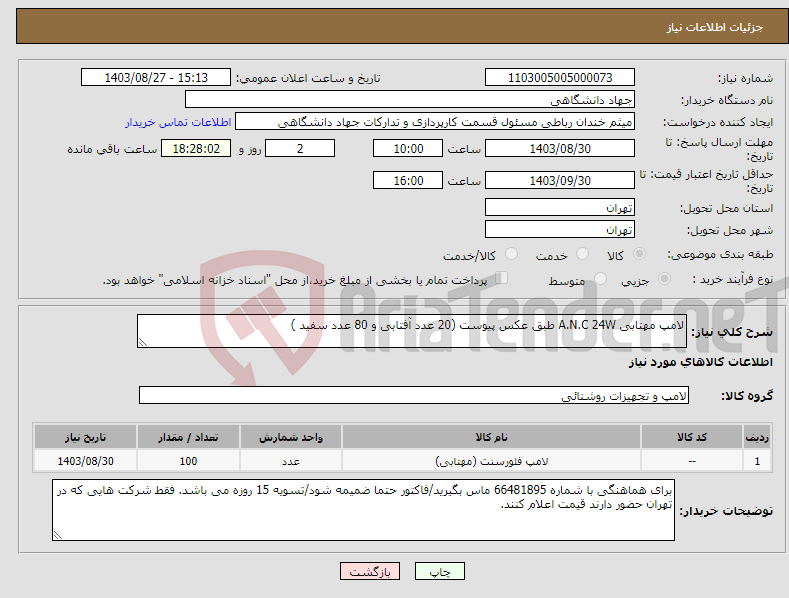Click the چاپ print button
This screenshot has height=598, width=789.
point(440,571)
